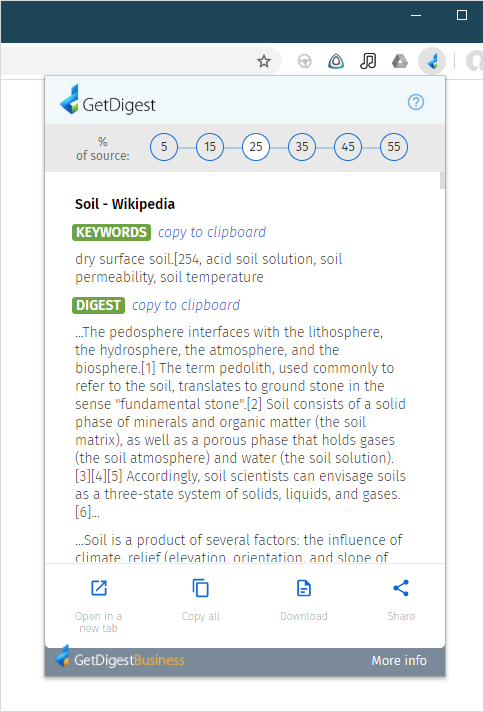Image resolution: width=484 pixels, height=712 pixels.
Task: Open the GetDigestBusiness footer logo
Action: coord(120,659)
